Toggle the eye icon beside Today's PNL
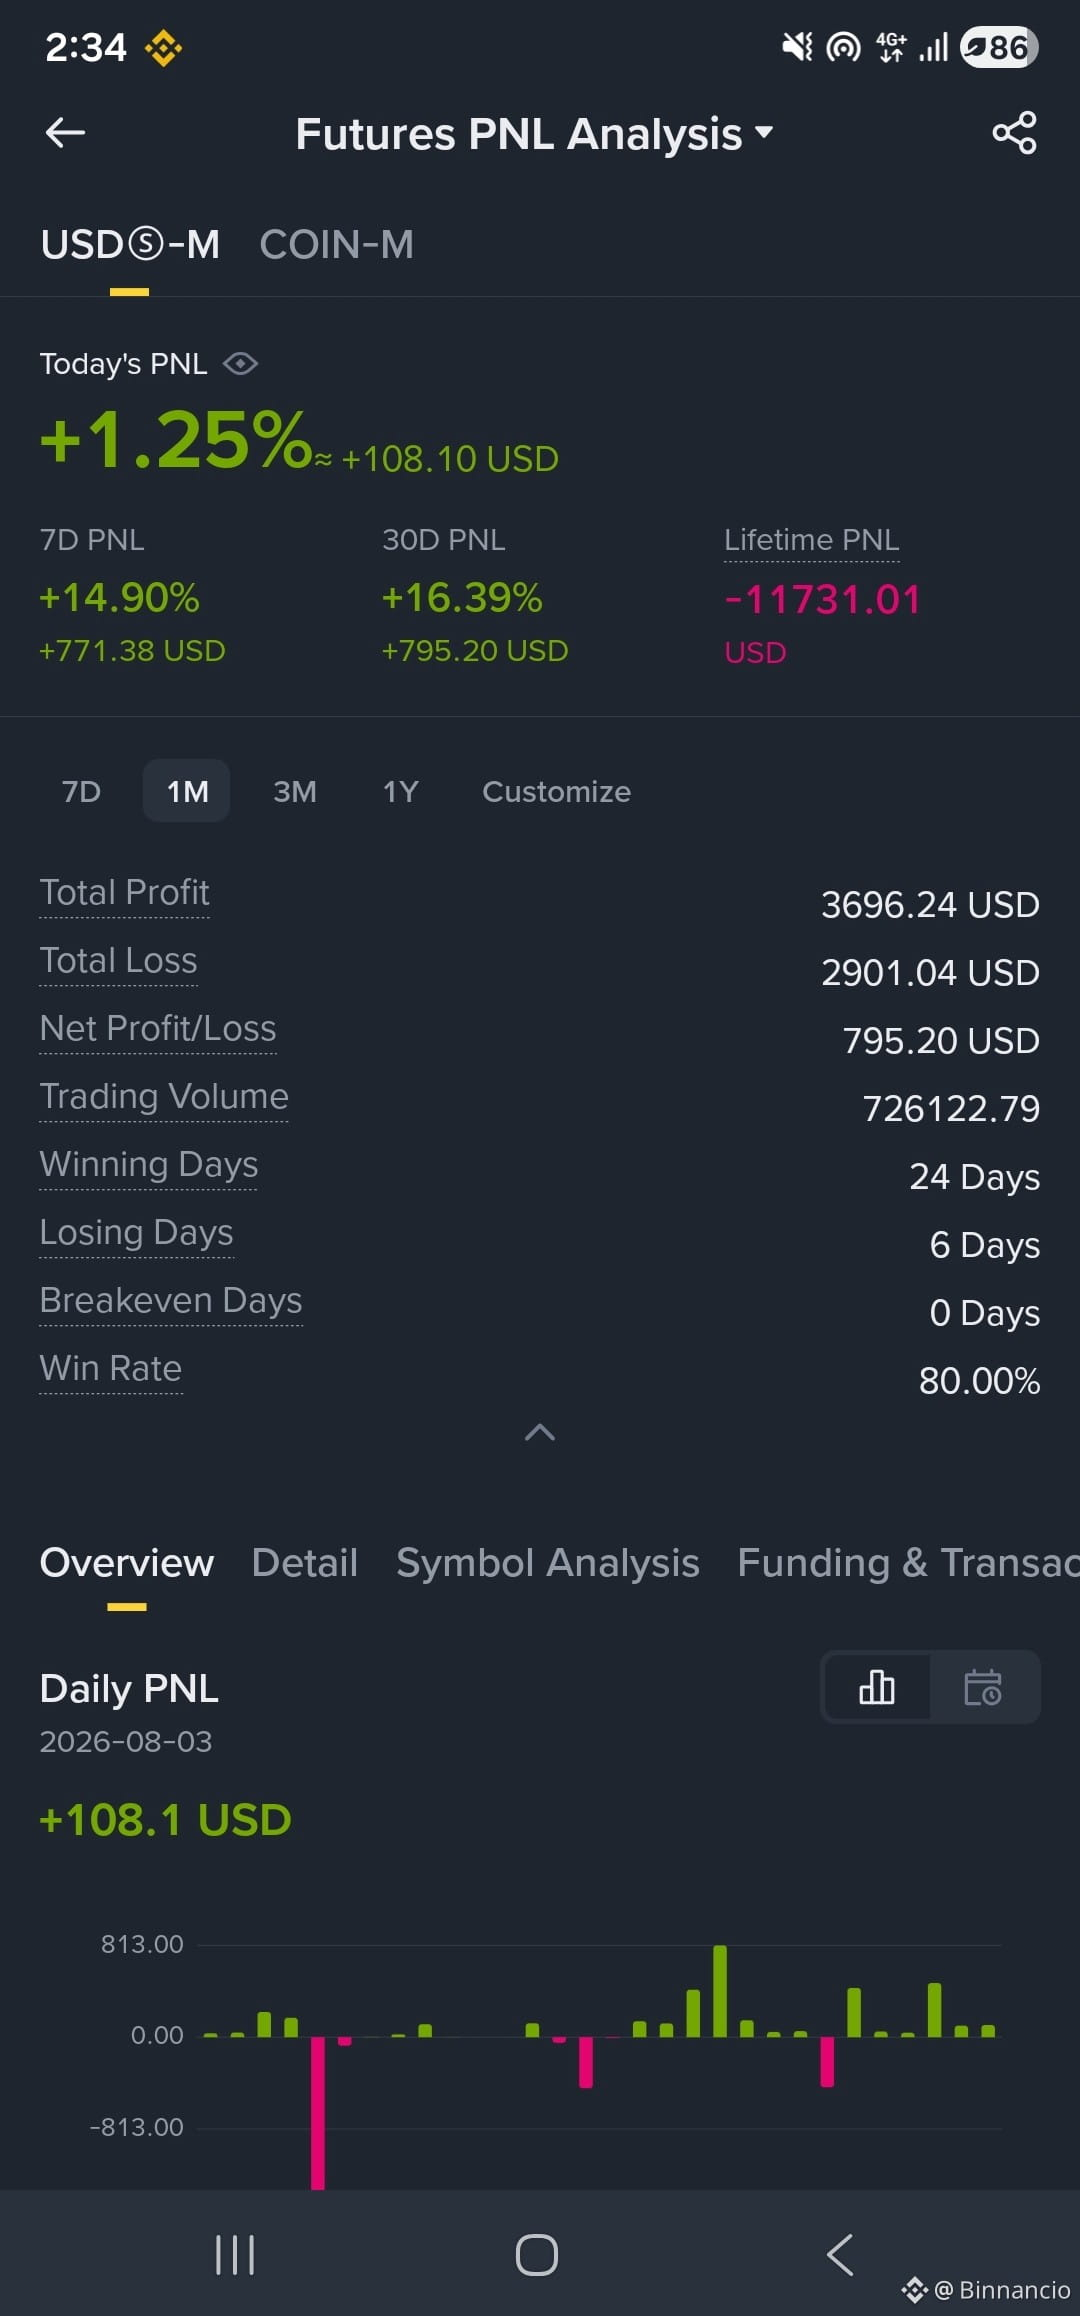 pyautogui.click(x=240, y=364)
